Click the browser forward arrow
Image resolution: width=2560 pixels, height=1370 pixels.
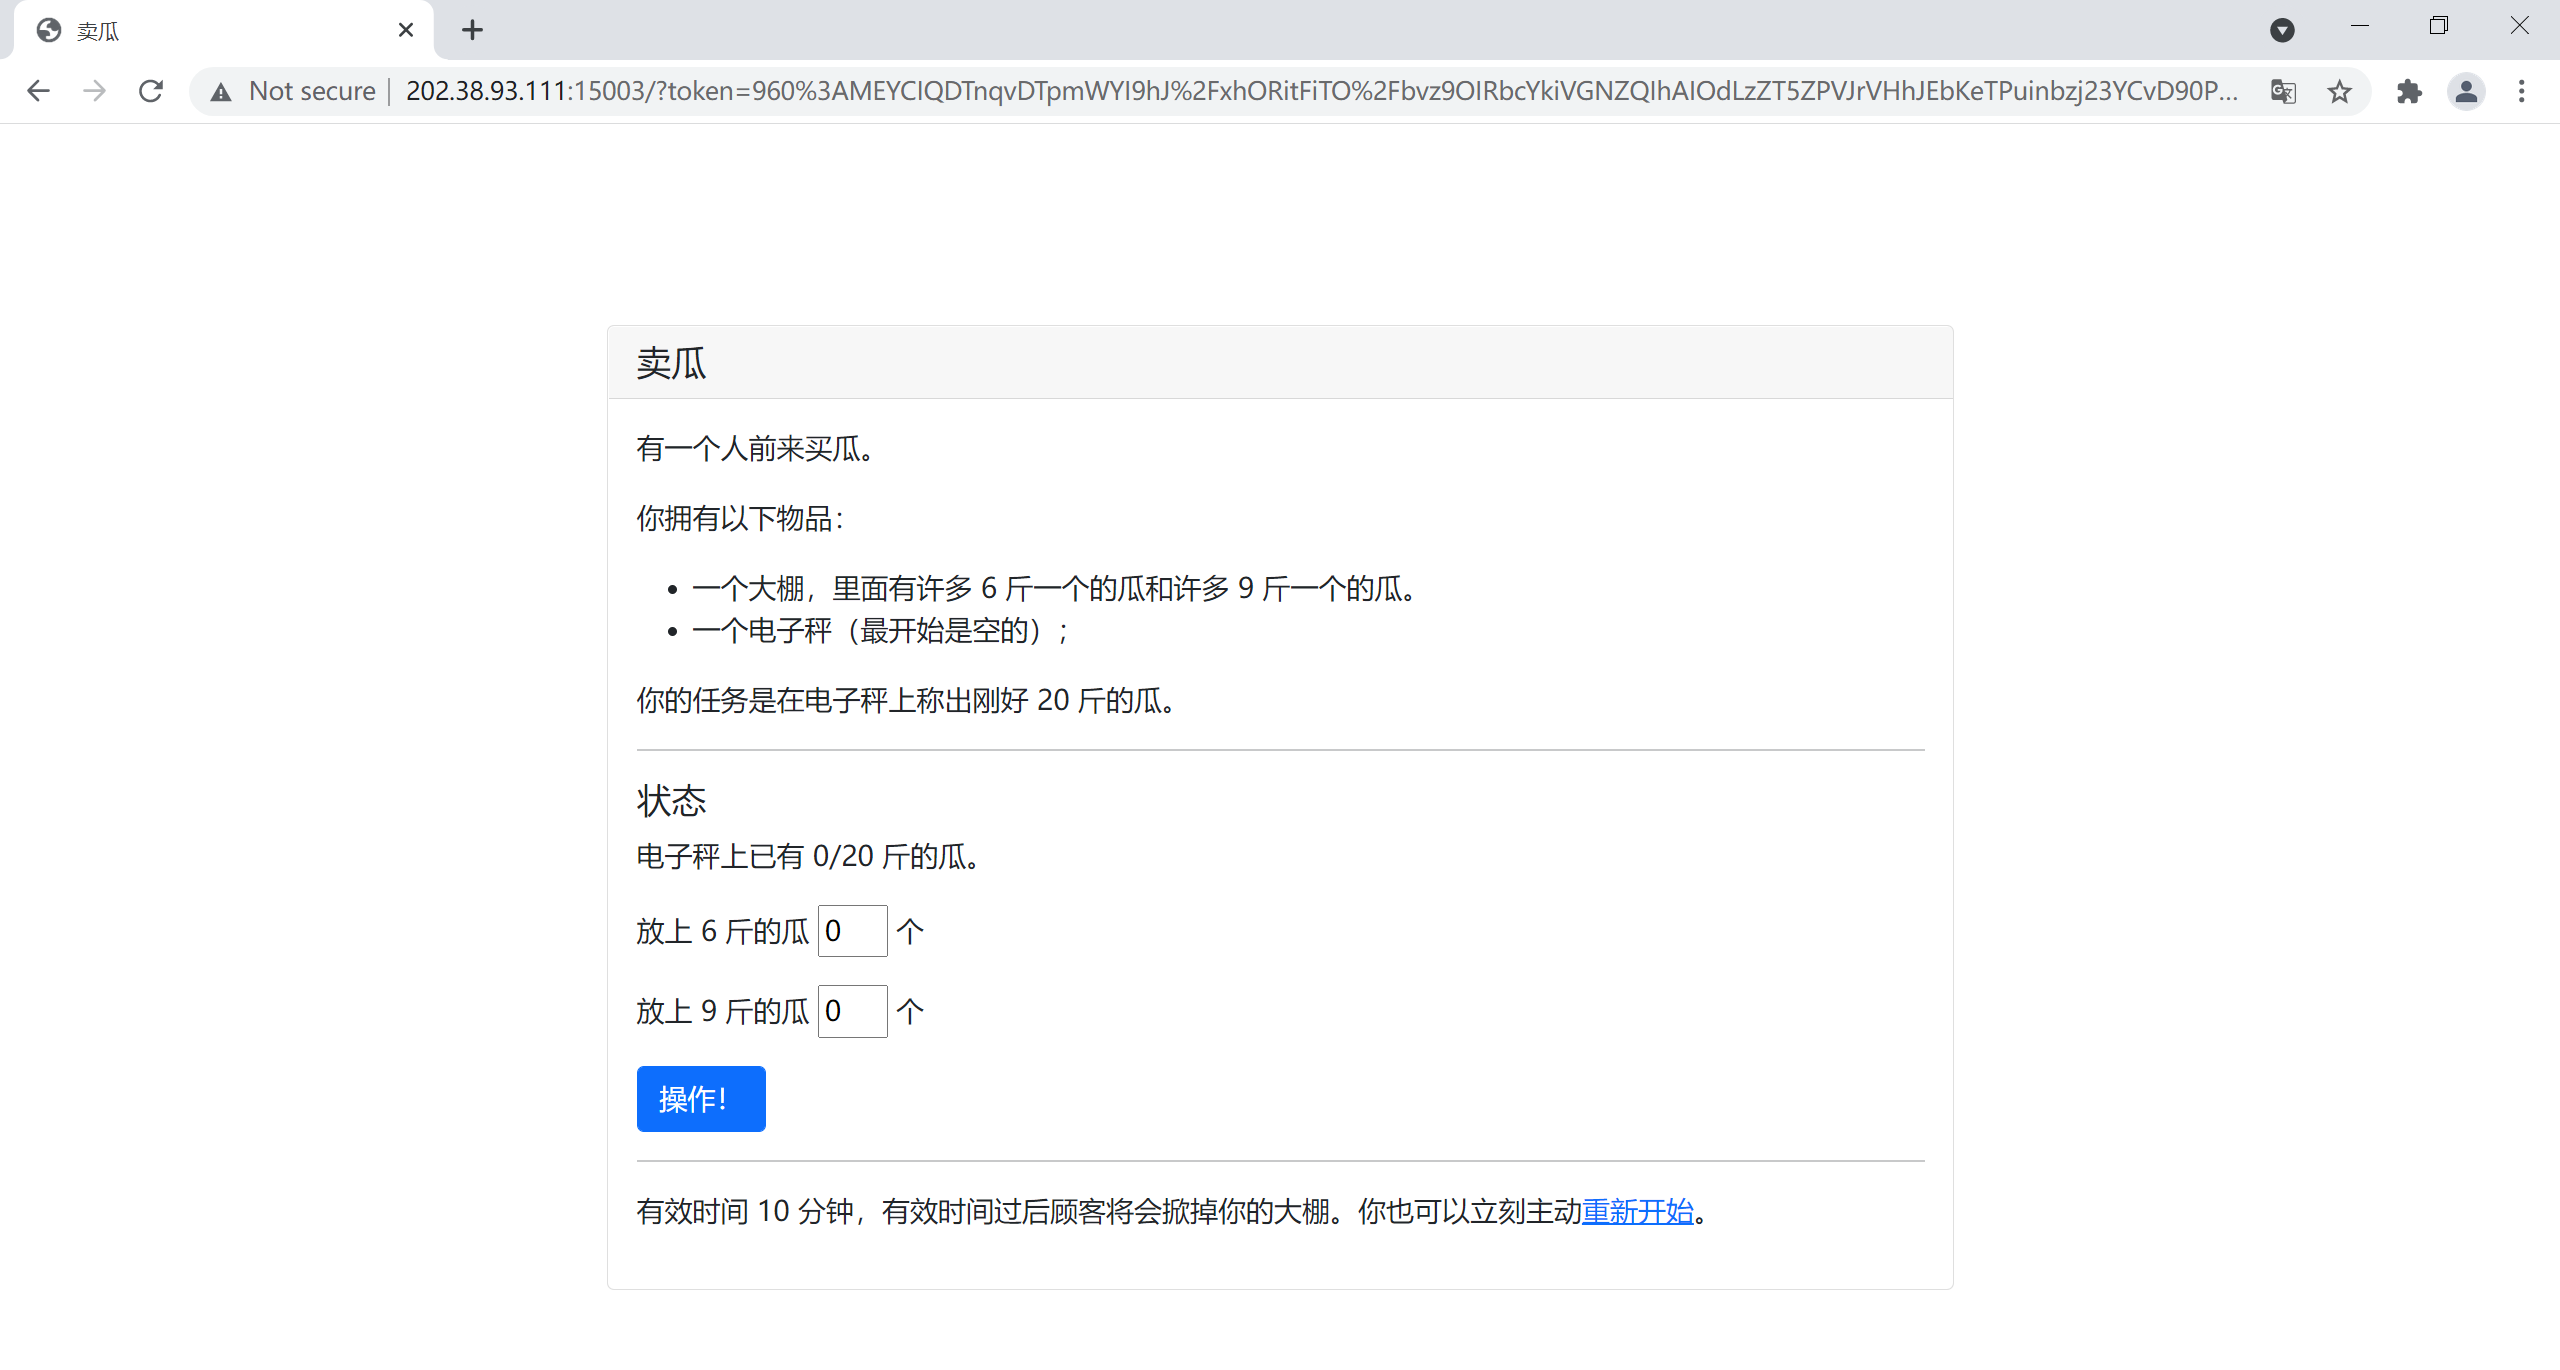(95, 91)
